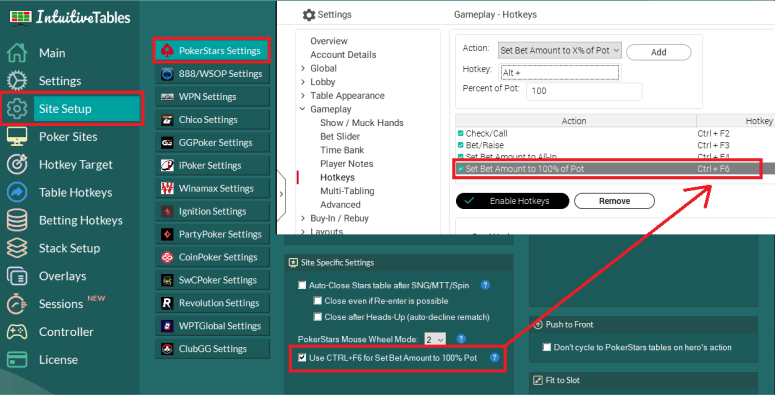The width and height of the screenshot is (775, 395).
Task: Click help icon beside Auto-Close Stars table
Action: tap(485, 285)
